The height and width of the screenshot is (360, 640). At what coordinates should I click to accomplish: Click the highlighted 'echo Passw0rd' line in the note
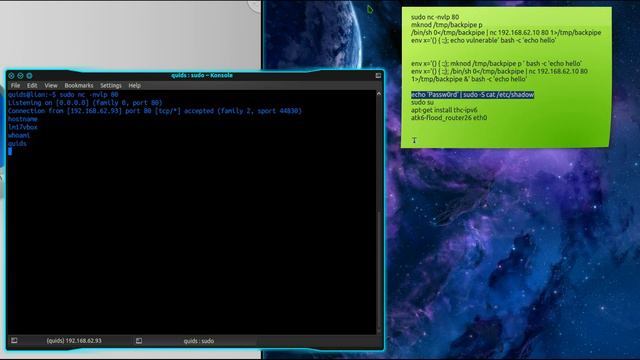click(x=472, y=95)
